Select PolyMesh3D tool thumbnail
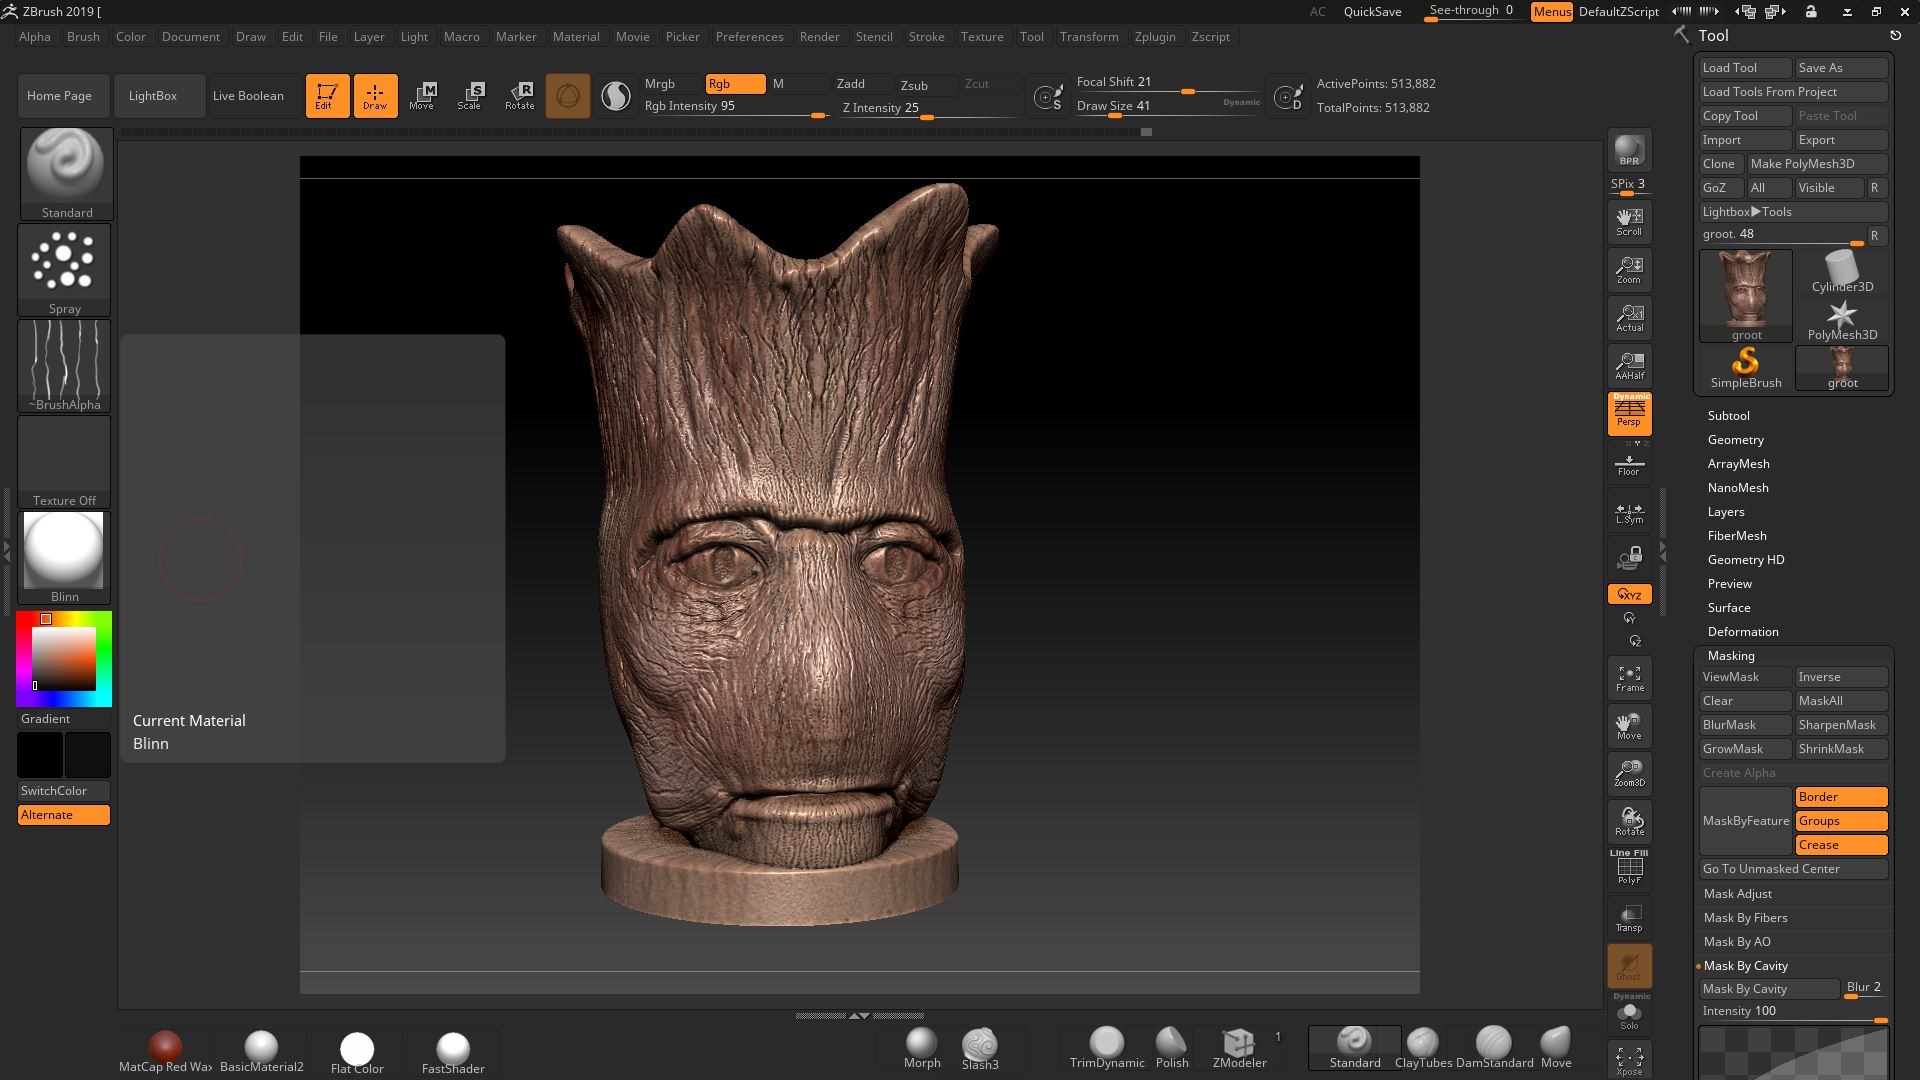 1842,320
